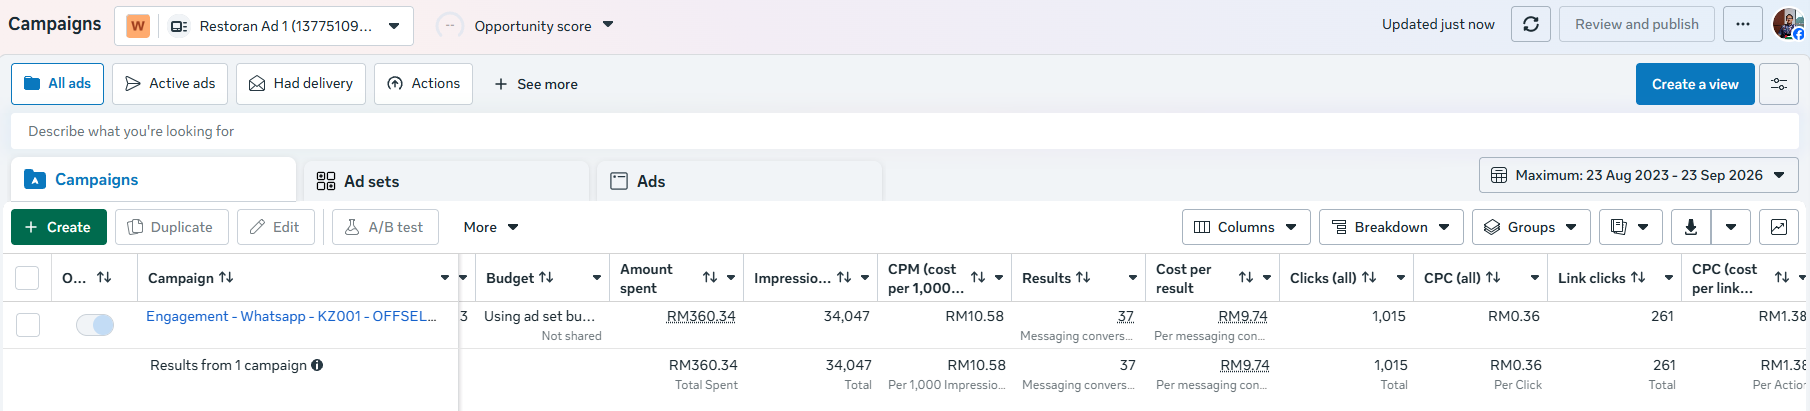Select the Active ads view
The height and width of the screenshot is (411, 1810).
pyautogui.click(x=170, y=84)
